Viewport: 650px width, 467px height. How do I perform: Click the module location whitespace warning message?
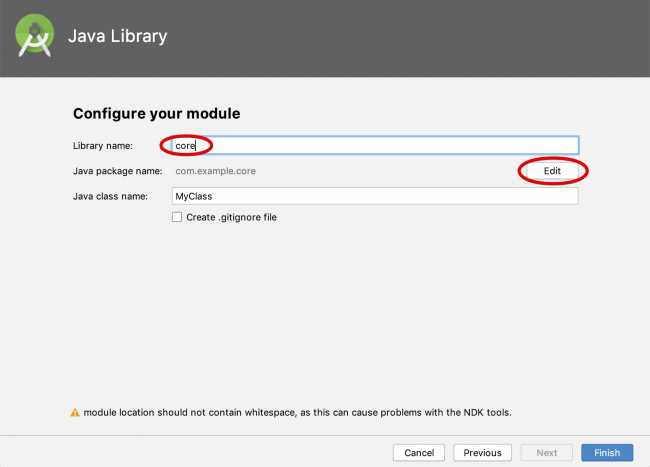pos(298,413)
